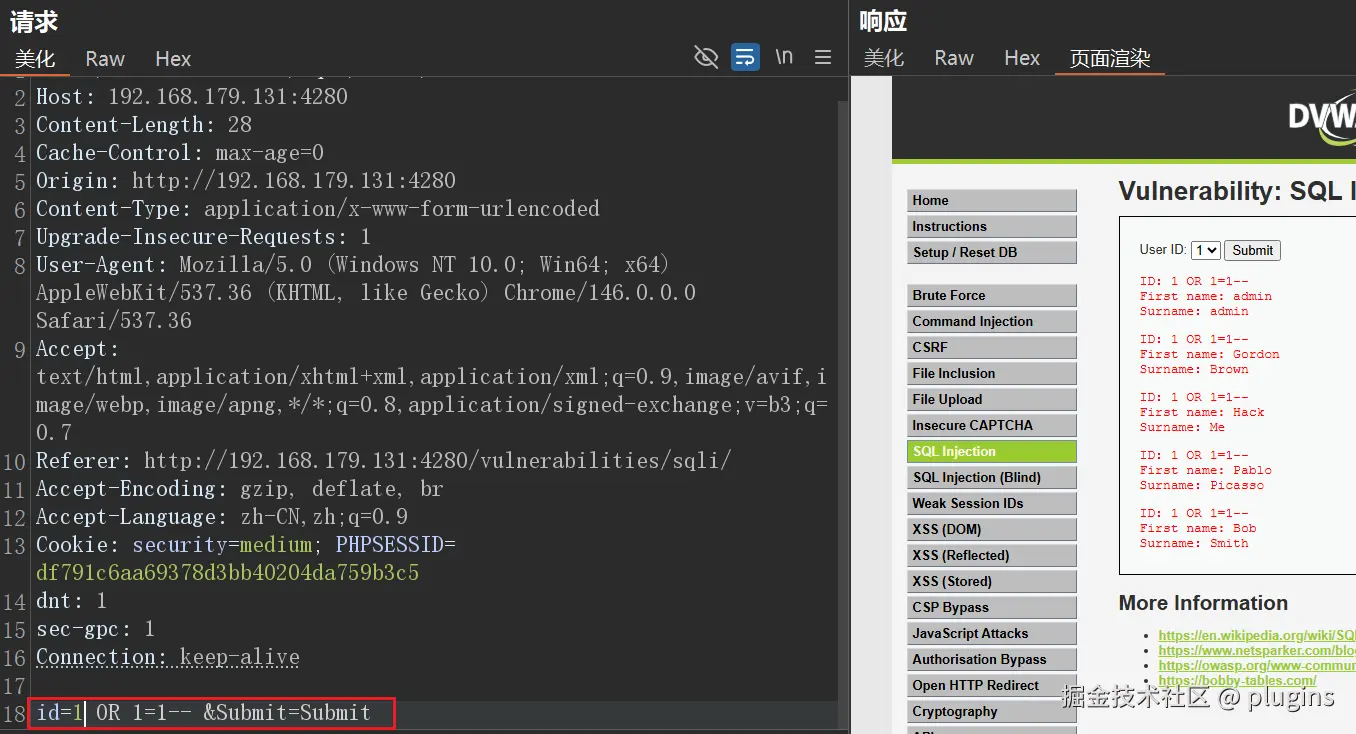1356x734 pixels.
Task: Open the Weak Session IDs page
Action: click(x=992, y=503)
